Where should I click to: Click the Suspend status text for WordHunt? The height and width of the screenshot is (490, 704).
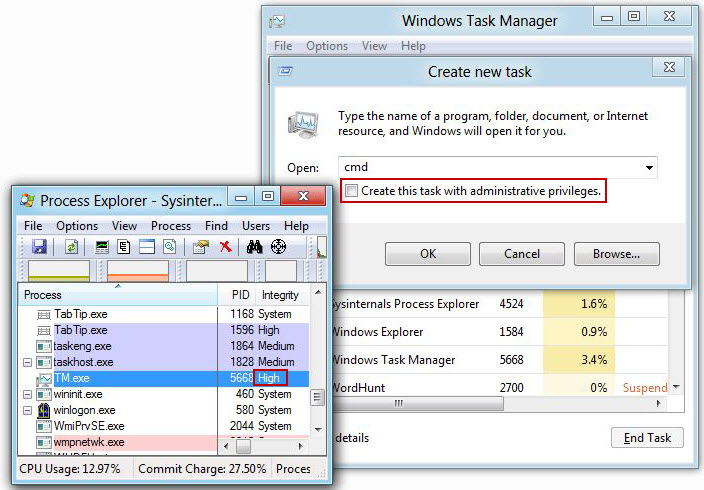(x=645, y=388)
